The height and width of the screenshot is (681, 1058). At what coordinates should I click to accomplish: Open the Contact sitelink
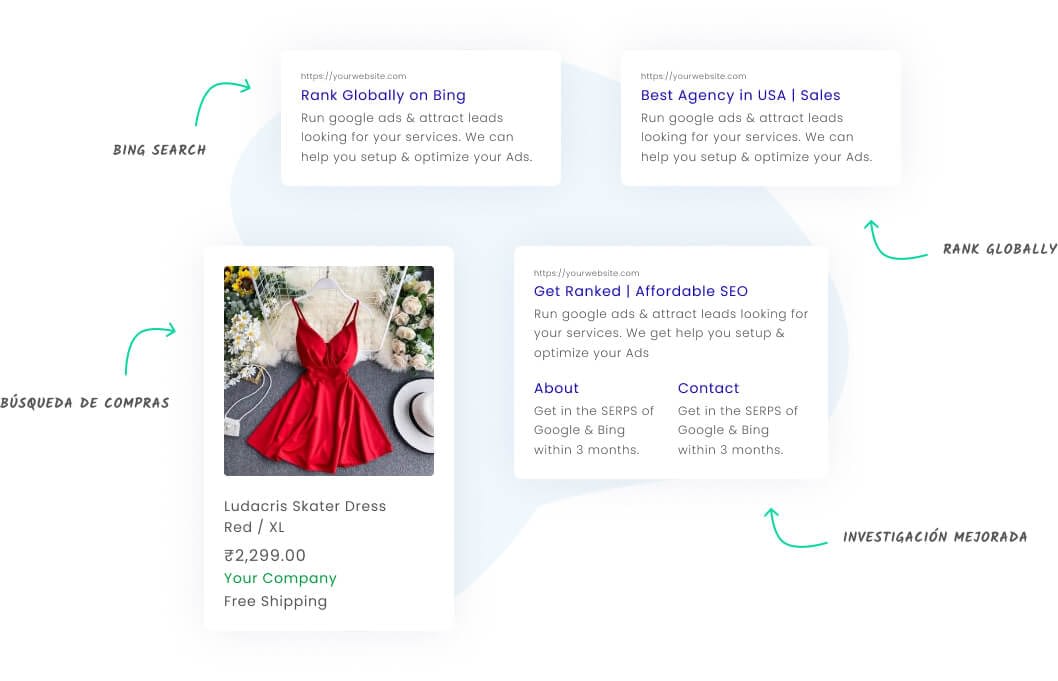click(x=708, y=388)
